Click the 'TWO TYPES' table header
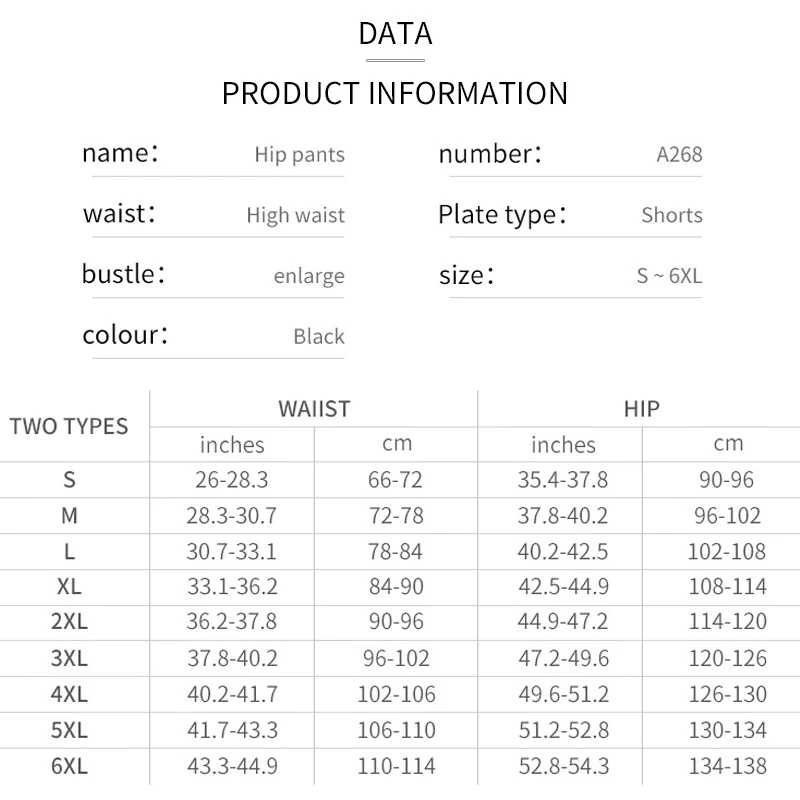 [x=69, y=426]
